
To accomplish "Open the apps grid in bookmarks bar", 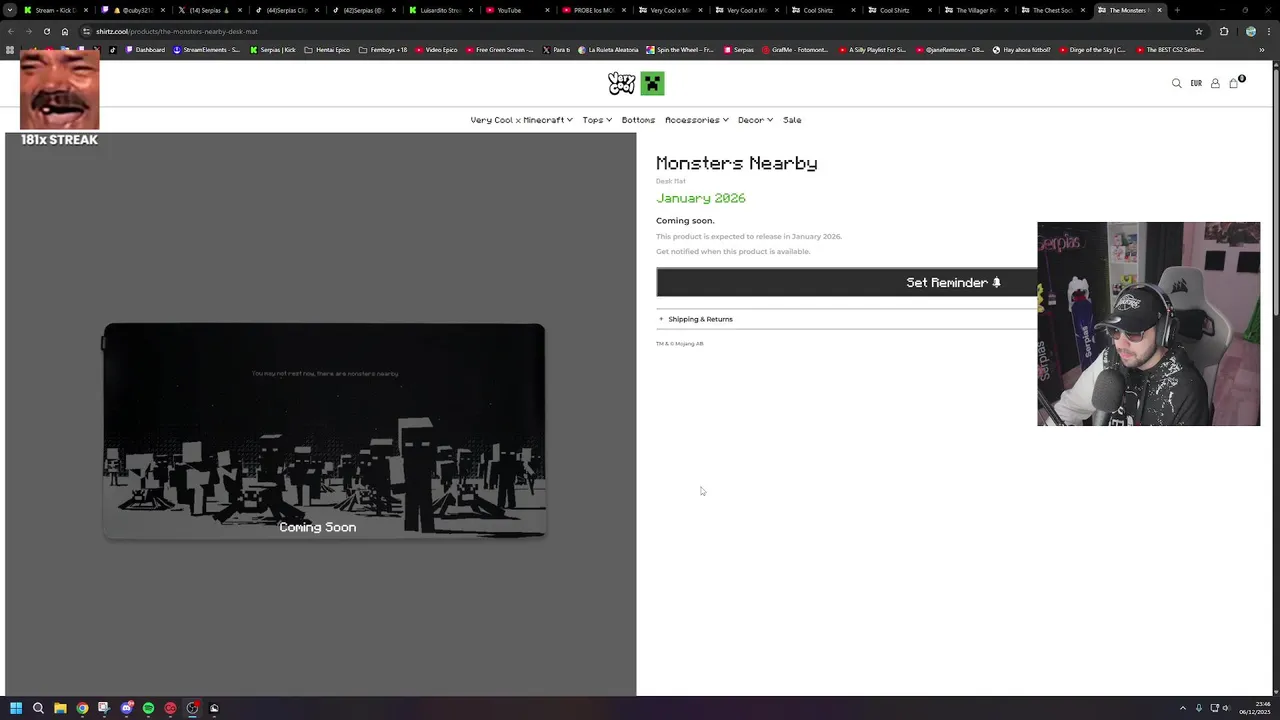I will tap(10, 50).
